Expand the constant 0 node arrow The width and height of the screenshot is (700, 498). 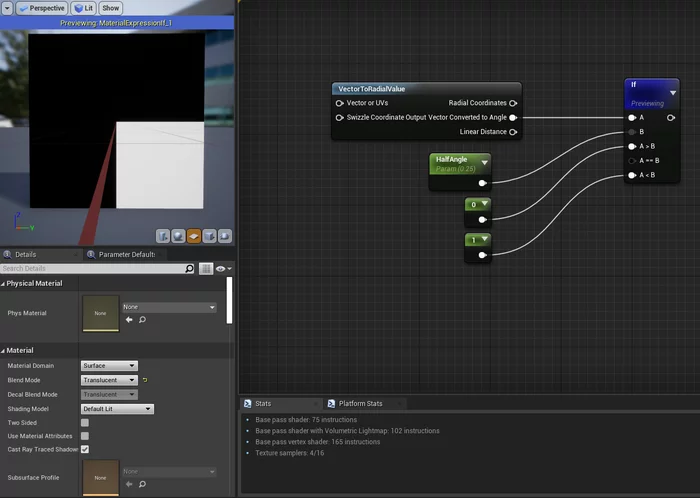coord(484,203)
